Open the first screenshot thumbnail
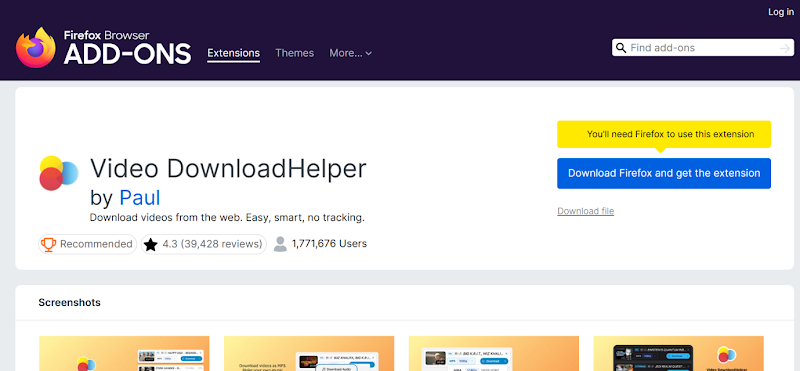The height and width of the screenshot is (371, 800). coord(124,354)
